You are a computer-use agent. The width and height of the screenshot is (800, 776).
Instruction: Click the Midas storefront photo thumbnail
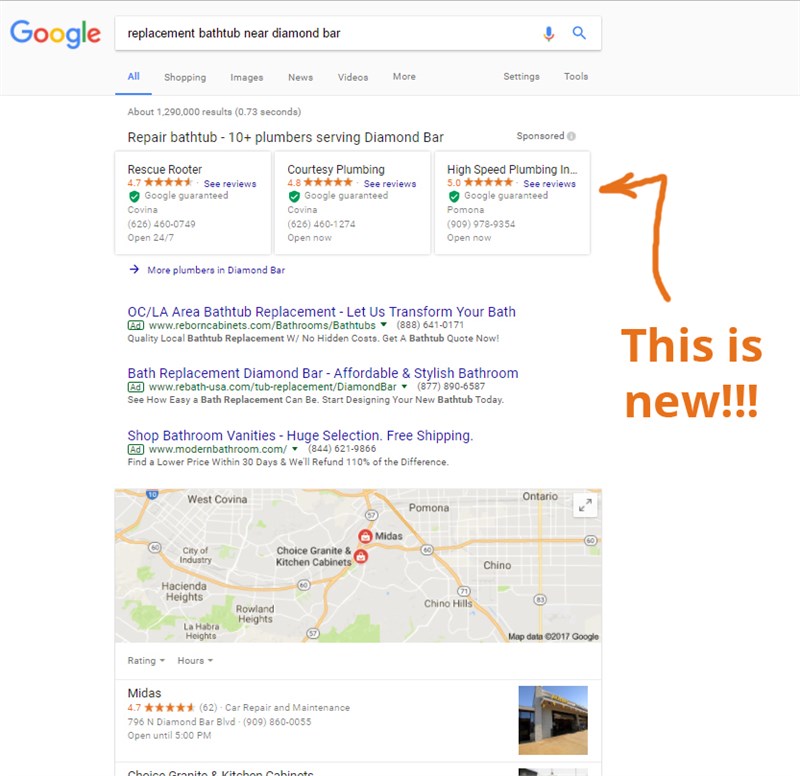(x=553, y=720)
